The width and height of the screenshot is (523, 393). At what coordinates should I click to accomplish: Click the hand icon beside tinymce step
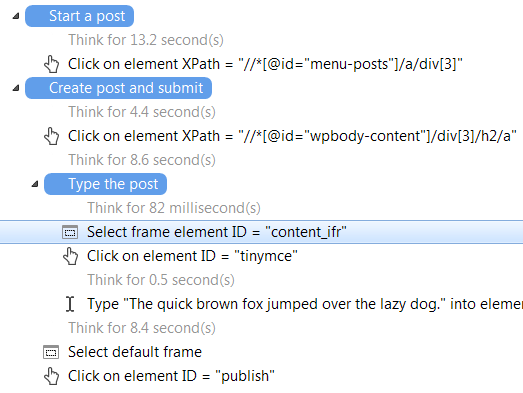(x=70, y=256)
